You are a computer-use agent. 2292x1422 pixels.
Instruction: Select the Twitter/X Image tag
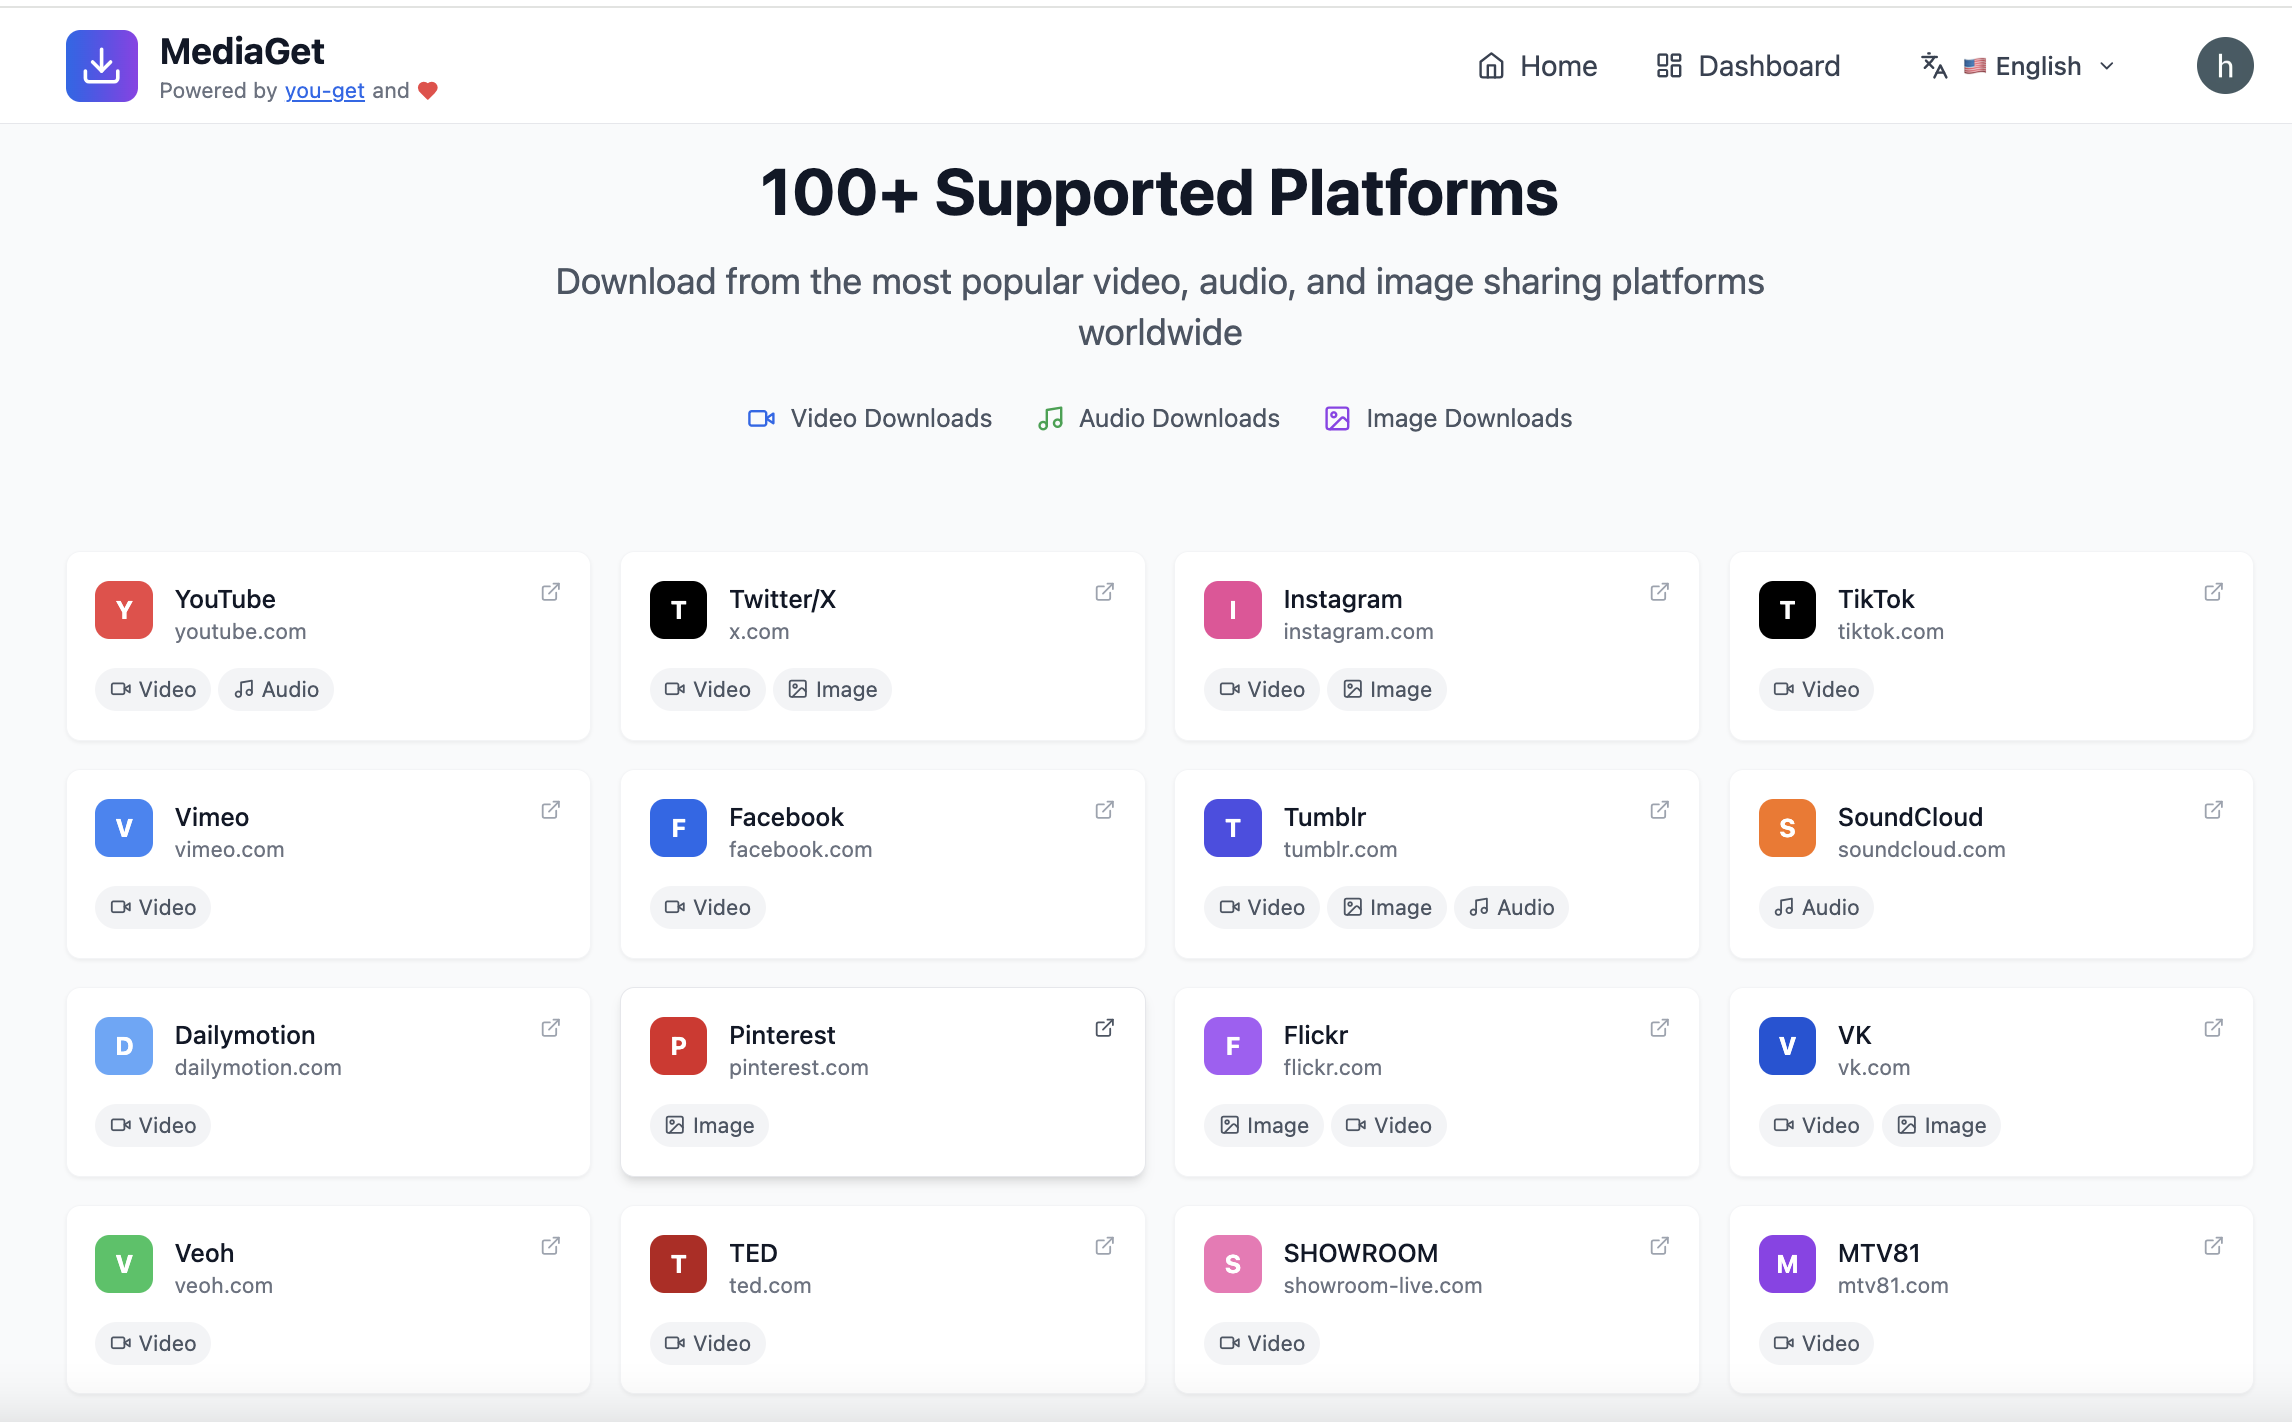pos(832,689)
